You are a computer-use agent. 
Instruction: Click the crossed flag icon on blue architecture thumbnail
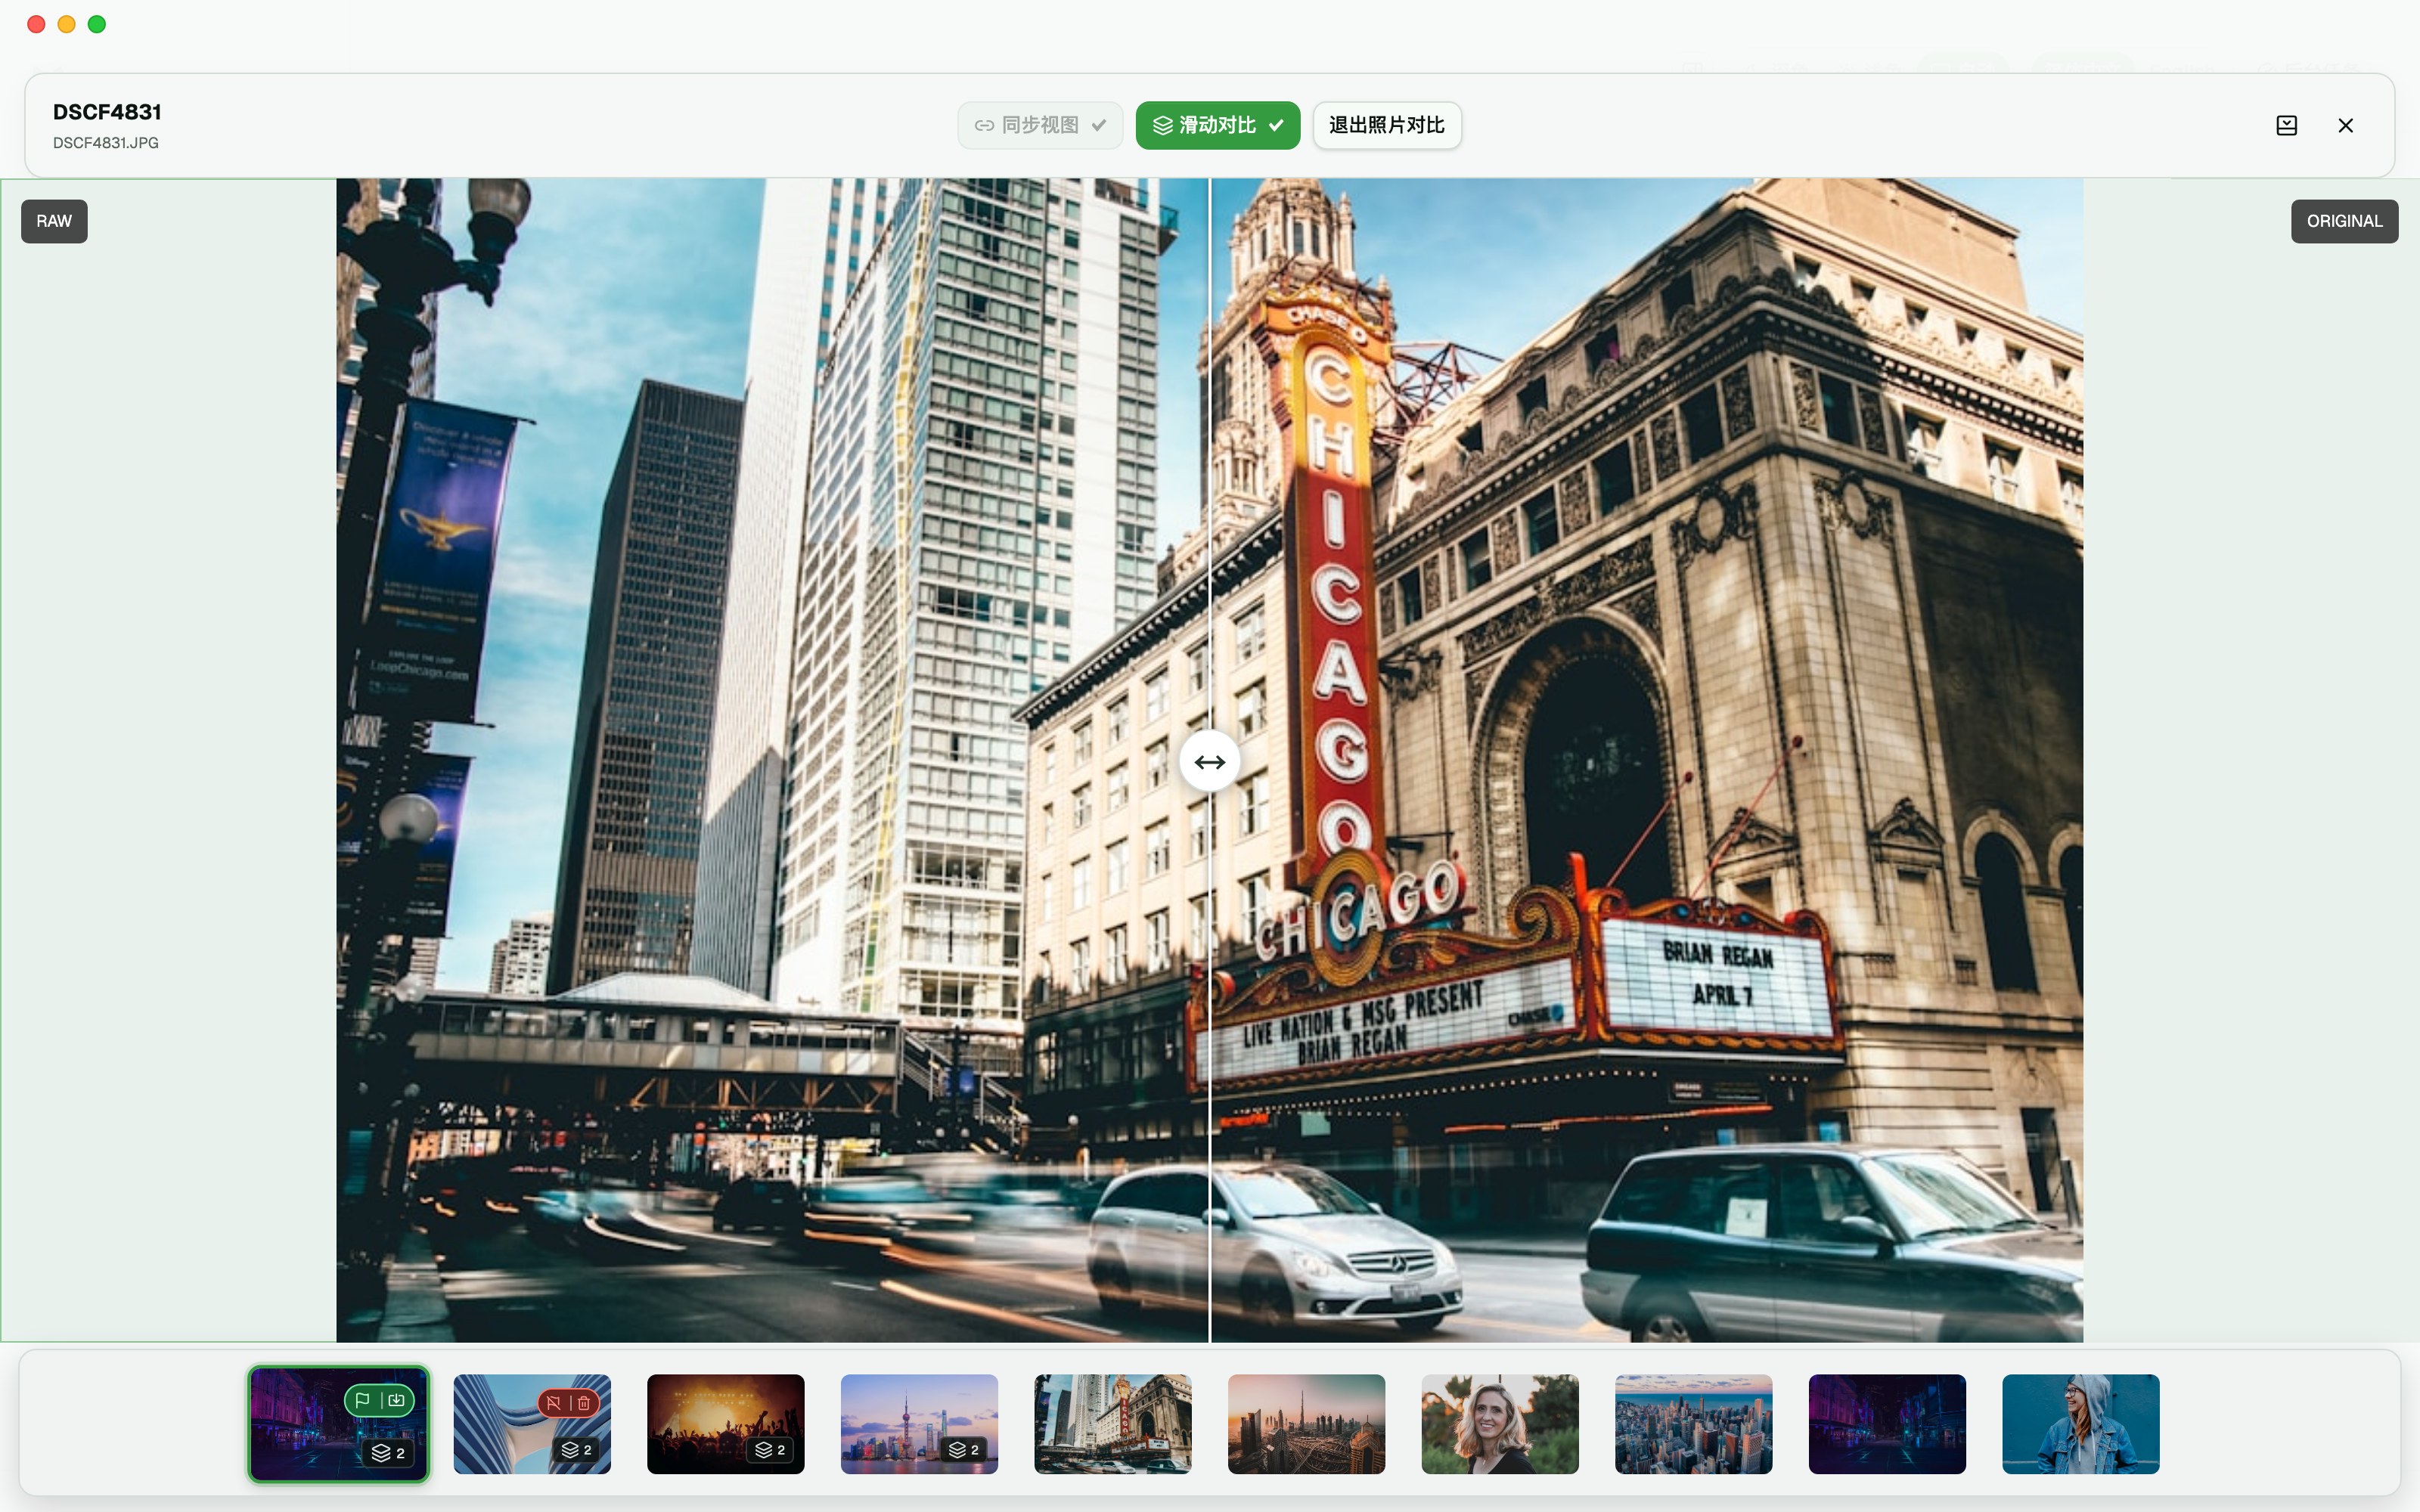[554, 1402]
